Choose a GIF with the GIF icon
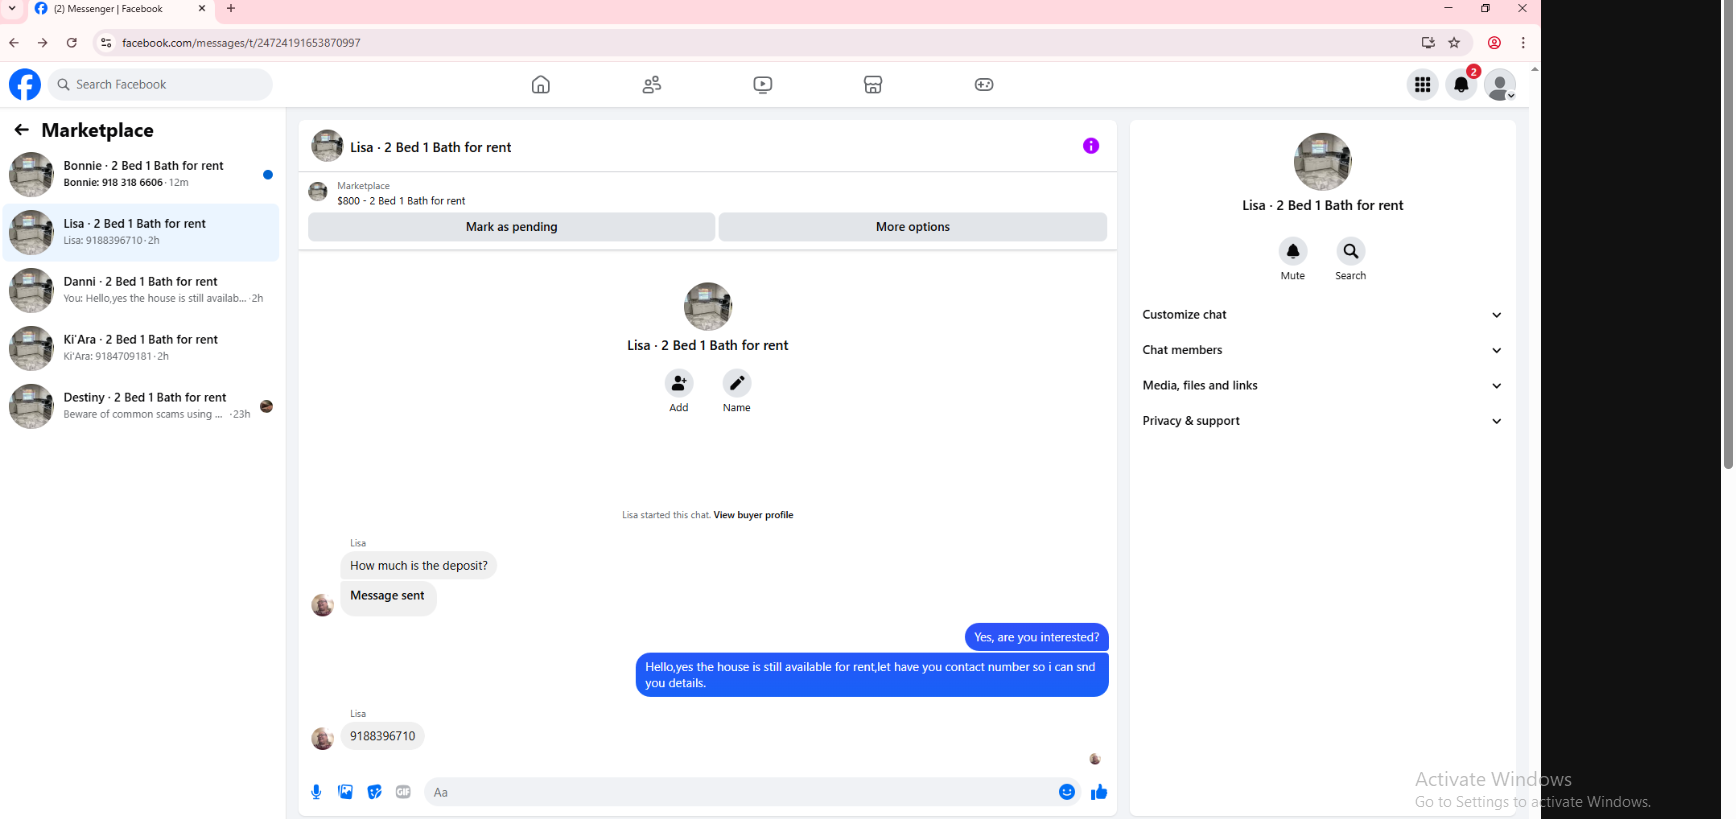Image resolution: width=1736 pixels, height=819 pixels. point(403,792)
